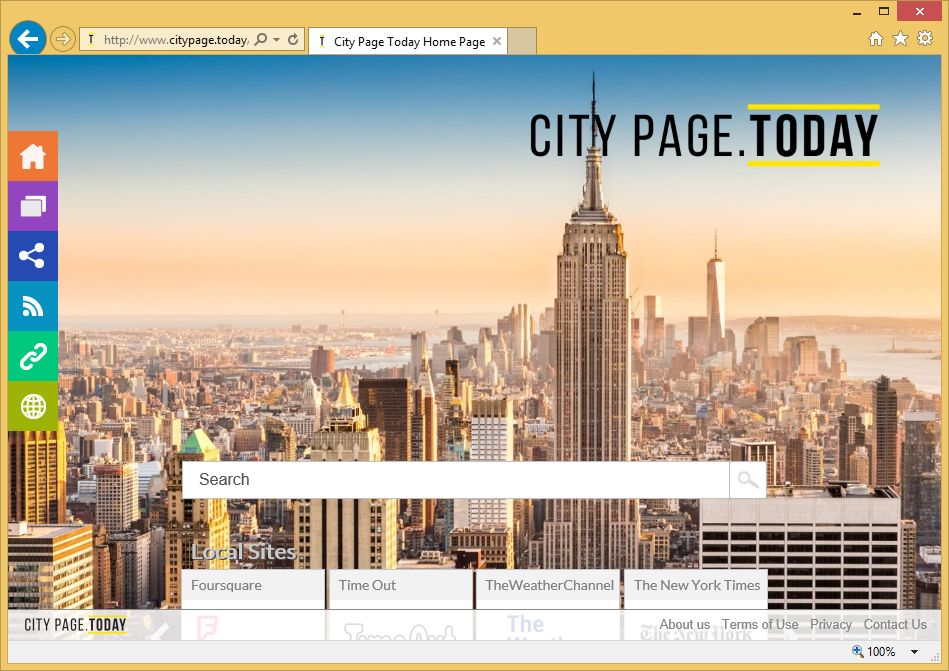Image resolution: width=949 pixels, height=671 pixels.
Task: Click the URL address bar text
Action: click(x=176, y=40)
